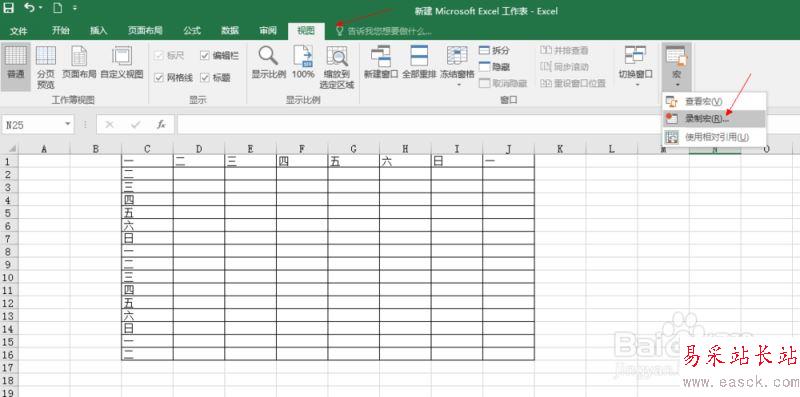Click 重设窗口位置 button

573,83
